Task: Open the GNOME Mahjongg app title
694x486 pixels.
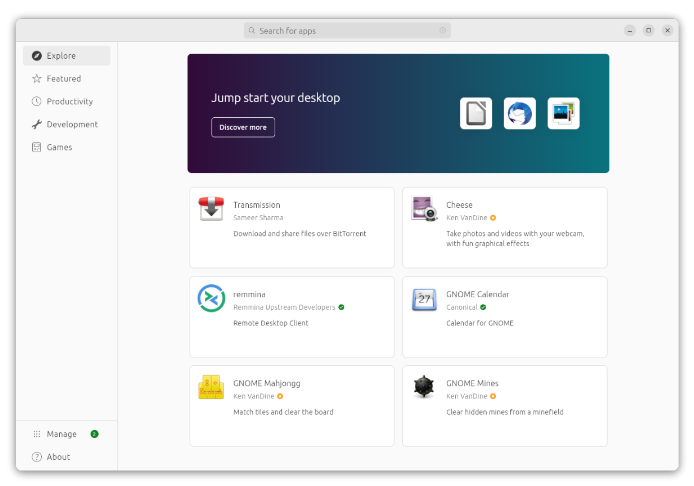Action: 267,383
